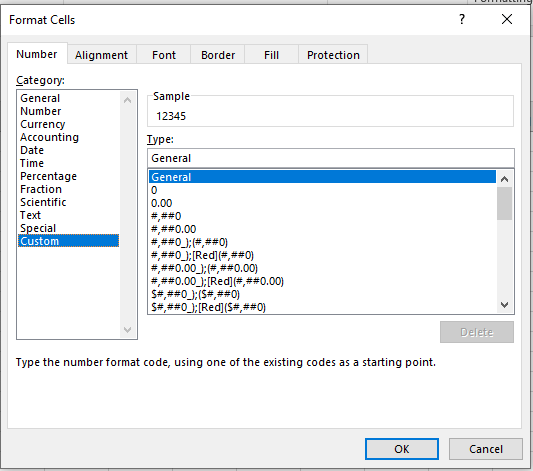
Task: Select highlighted General in the Type list
Action: pyautogui.click(x=322, y=177)
